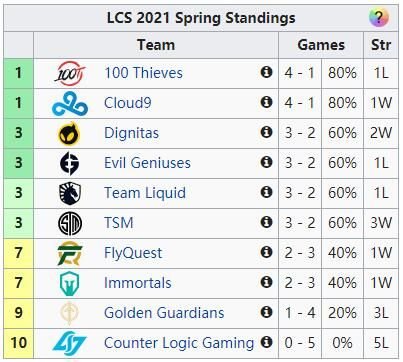Open the Team Liquid team link

[145, 193]
